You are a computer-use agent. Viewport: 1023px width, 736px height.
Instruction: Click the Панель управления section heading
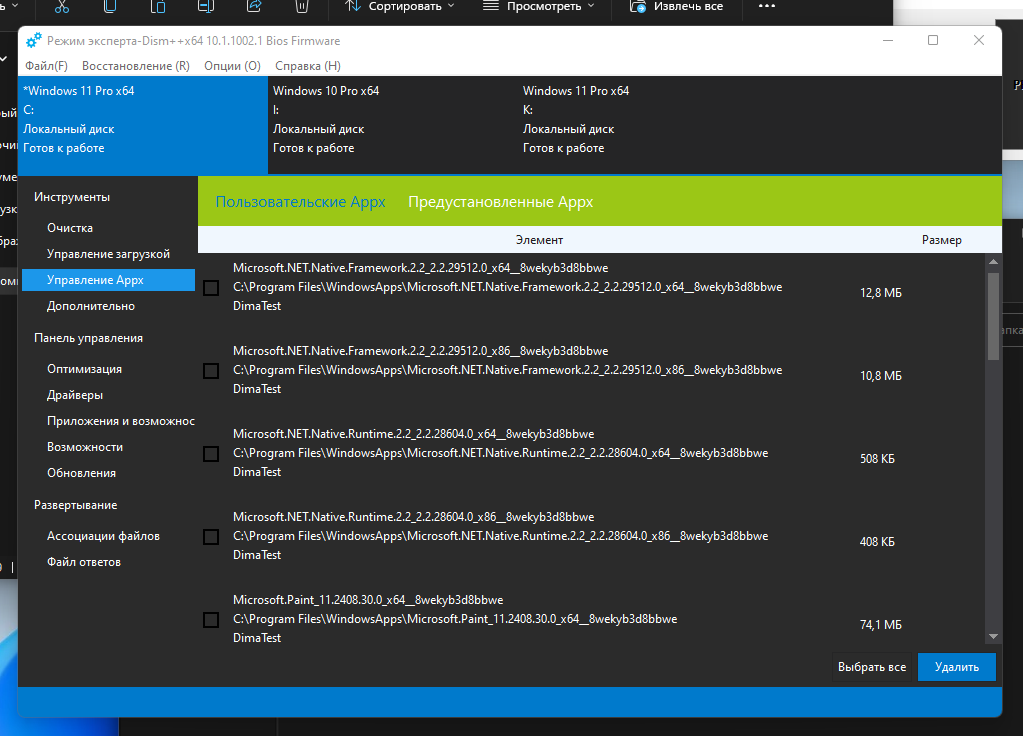(x=88, y=338)
